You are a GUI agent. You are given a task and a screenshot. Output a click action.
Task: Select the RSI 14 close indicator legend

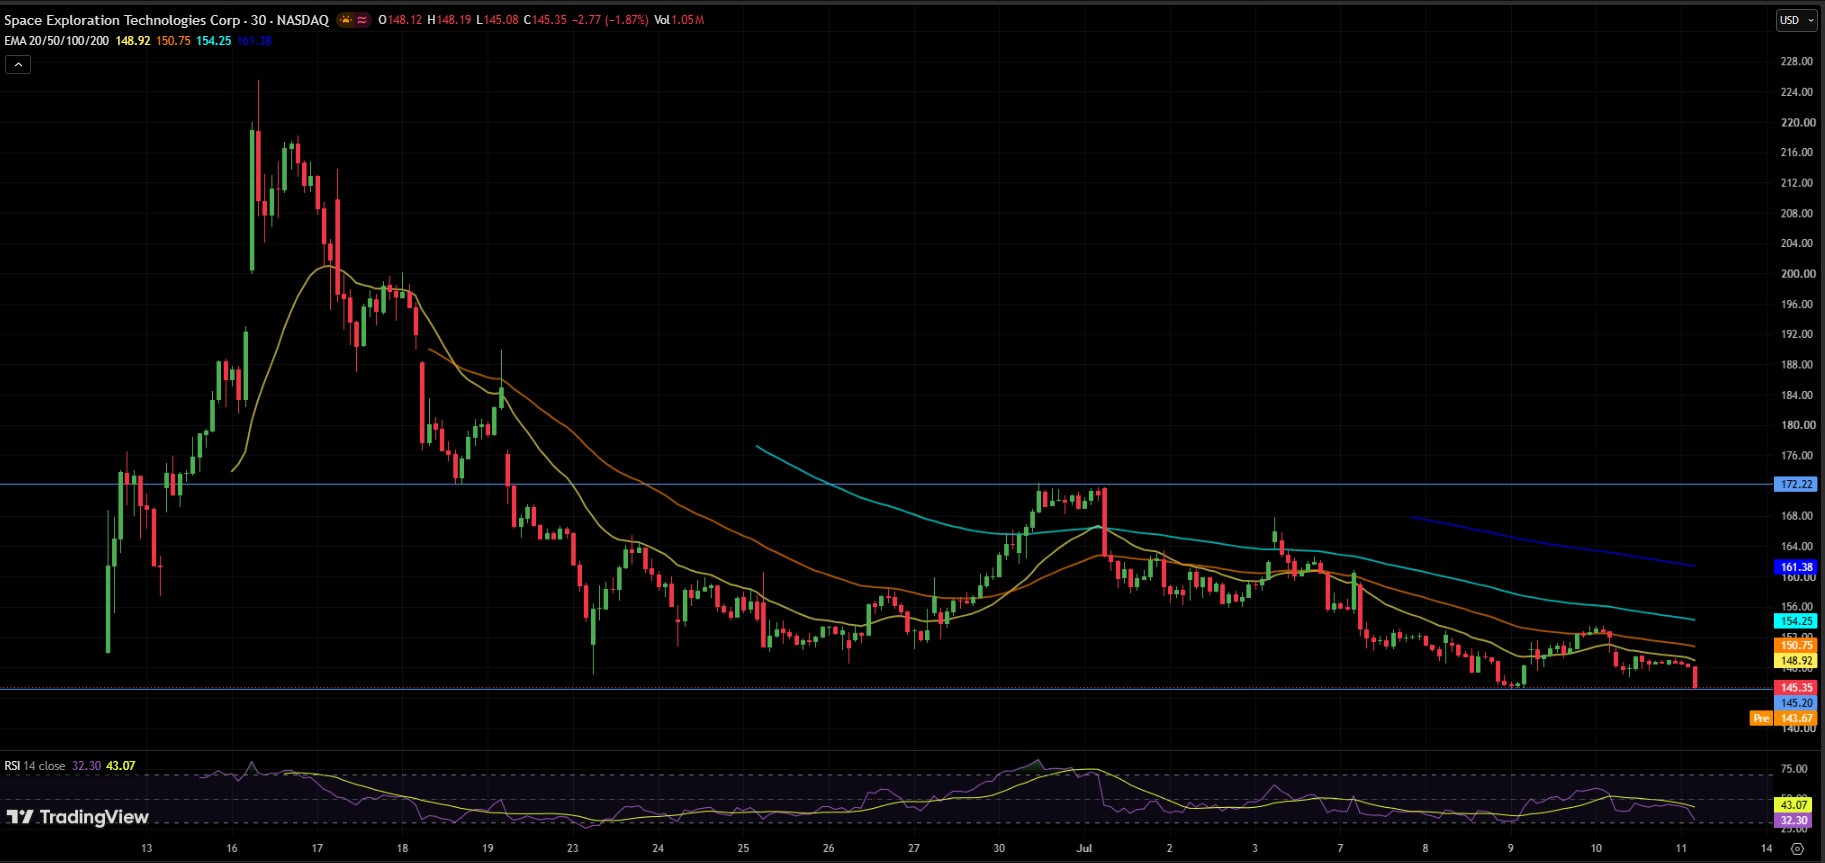click(35, 766)
